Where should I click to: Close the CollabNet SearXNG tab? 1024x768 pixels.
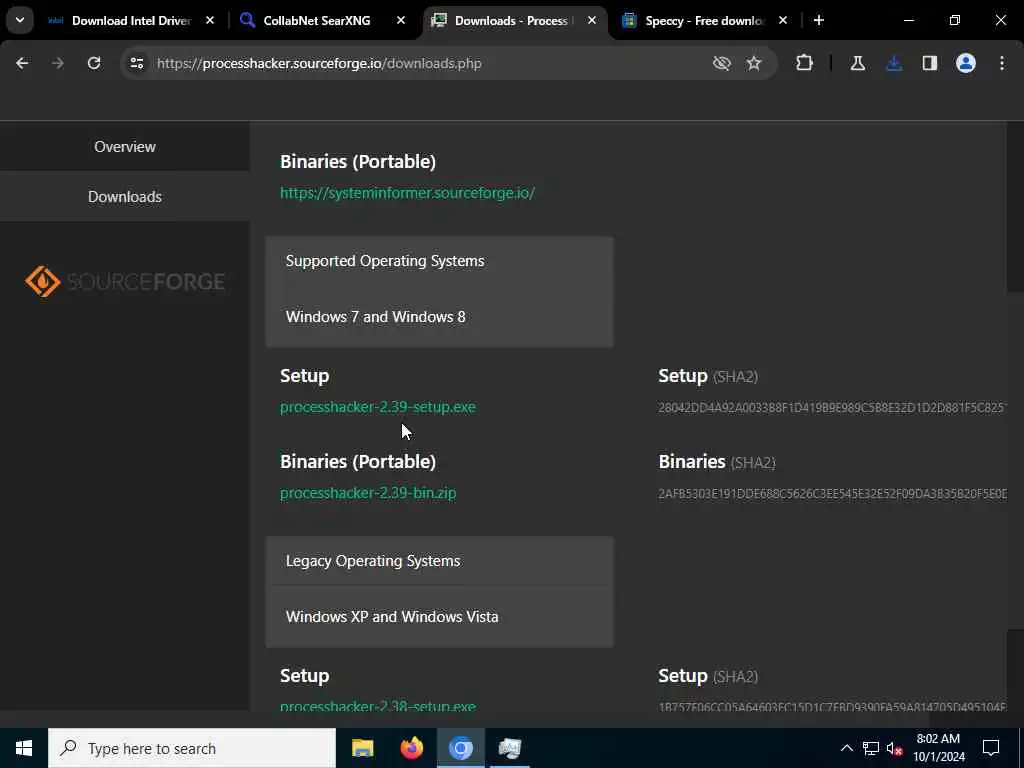tap(401, 21)
